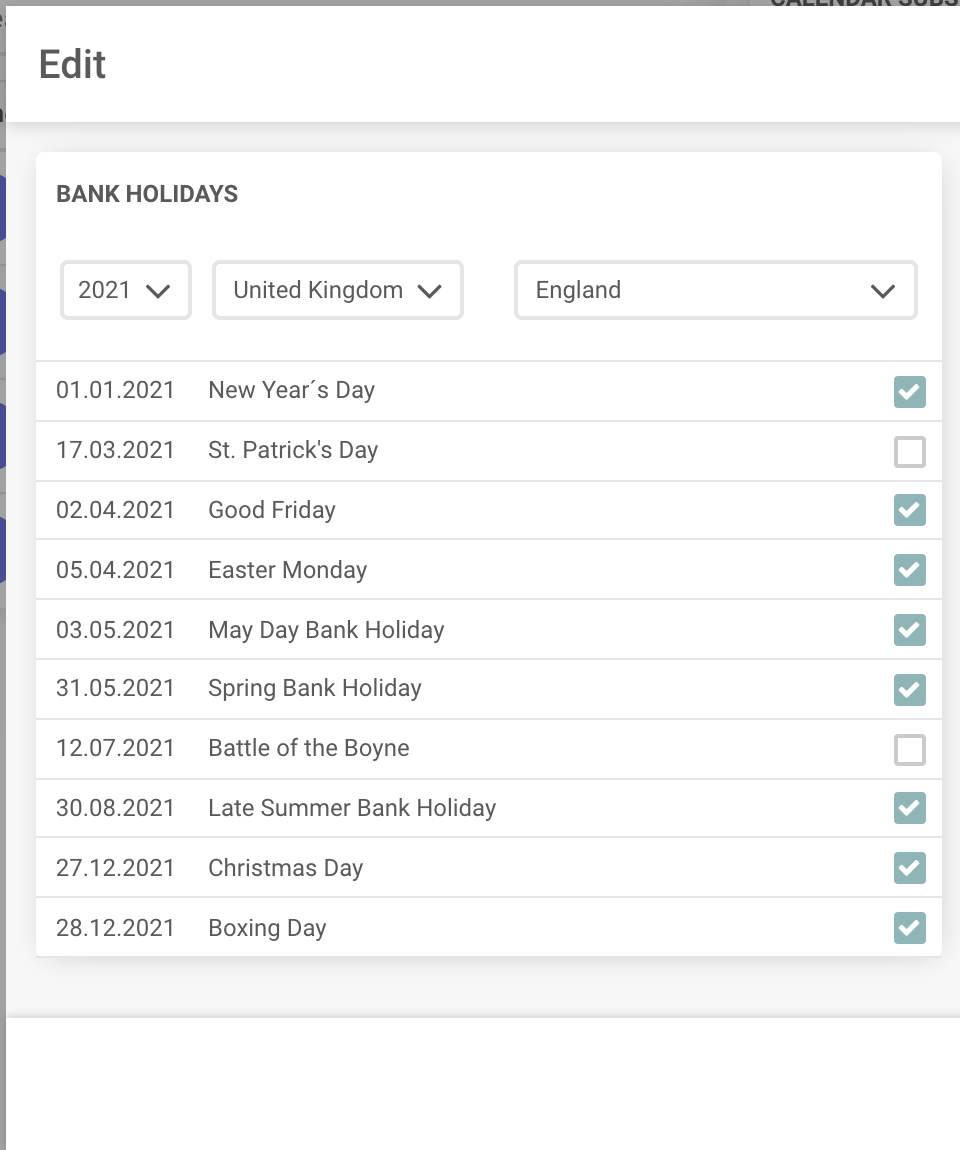Click the 27.12.2021 date entry
Screen dimensions: 960x1150
click(x=115, y=868)
